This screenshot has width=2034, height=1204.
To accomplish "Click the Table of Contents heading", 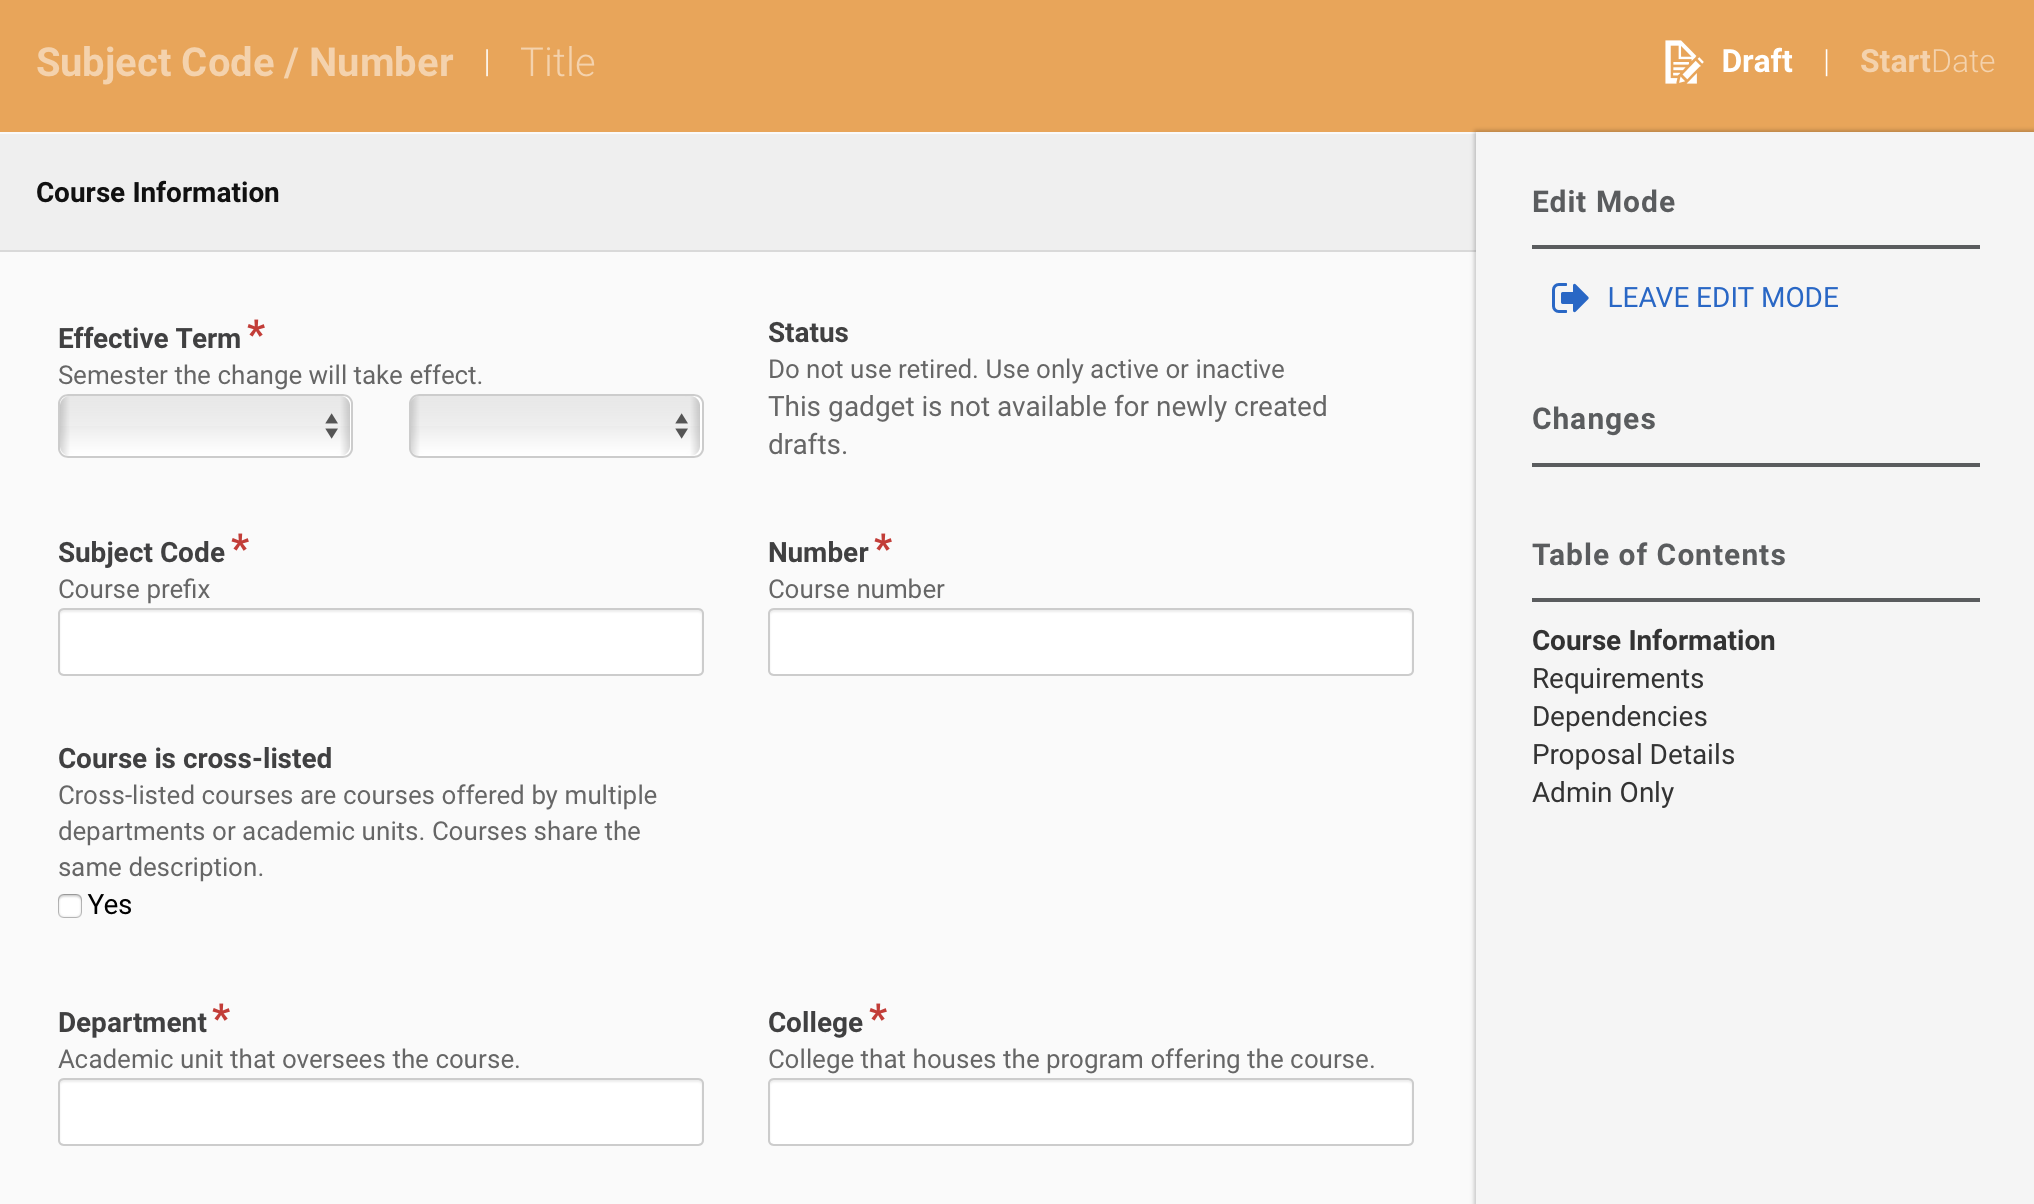I will pos(1658,555).
